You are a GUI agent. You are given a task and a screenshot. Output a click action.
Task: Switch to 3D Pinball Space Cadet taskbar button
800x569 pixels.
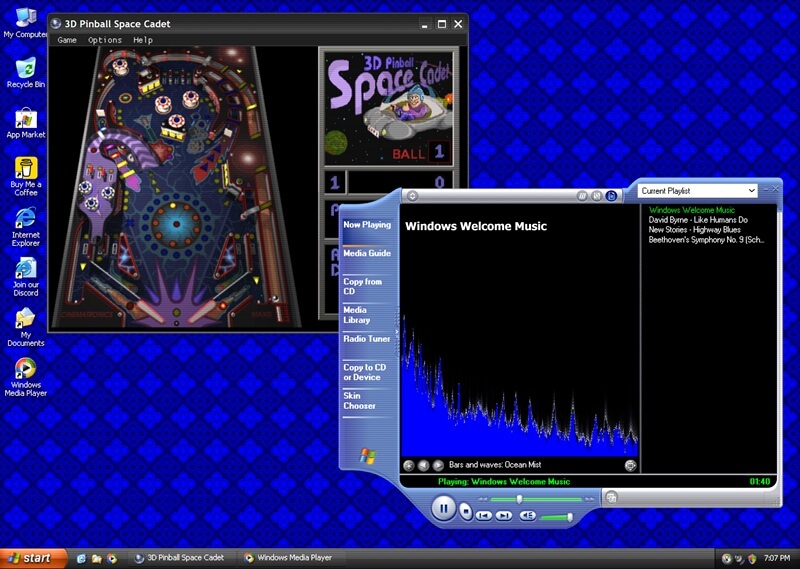pyautogui.click(x=180, y=558)
